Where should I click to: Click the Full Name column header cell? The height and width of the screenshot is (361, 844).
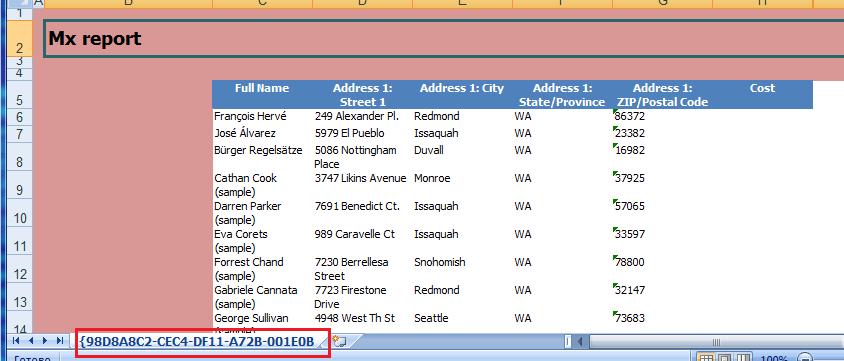click(x=262, y=95)
